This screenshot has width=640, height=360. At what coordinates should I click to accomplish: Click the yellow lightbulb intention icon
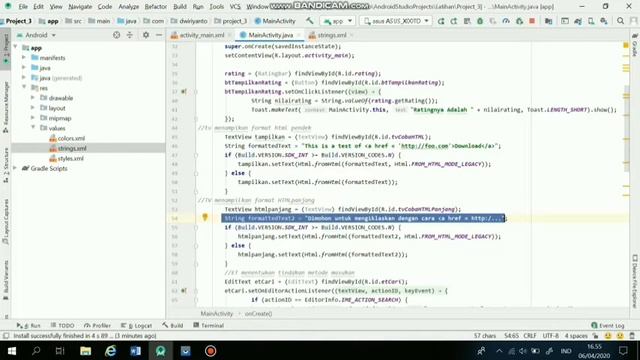205,218
